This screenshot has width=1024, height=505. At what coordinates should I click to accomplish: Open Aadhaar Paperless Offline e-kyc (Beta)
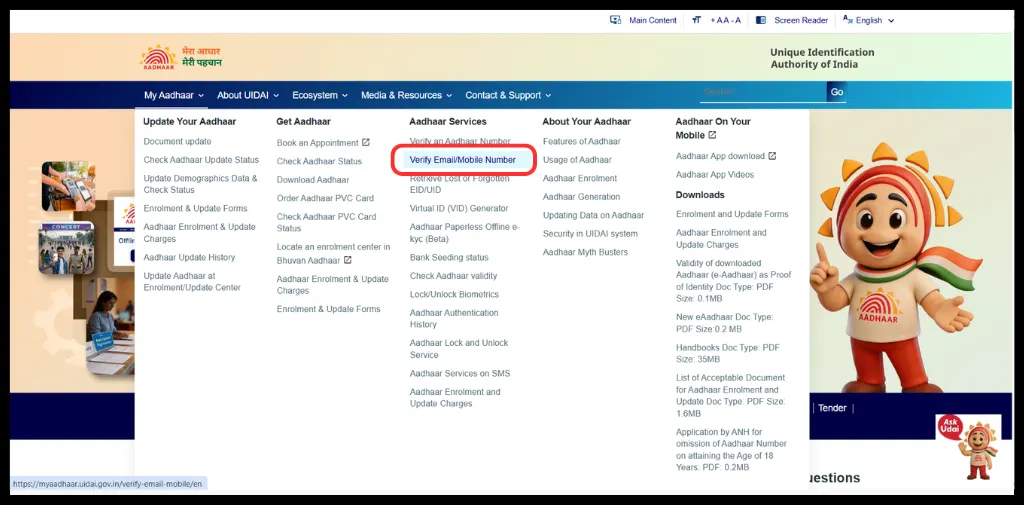coord(464,233)
